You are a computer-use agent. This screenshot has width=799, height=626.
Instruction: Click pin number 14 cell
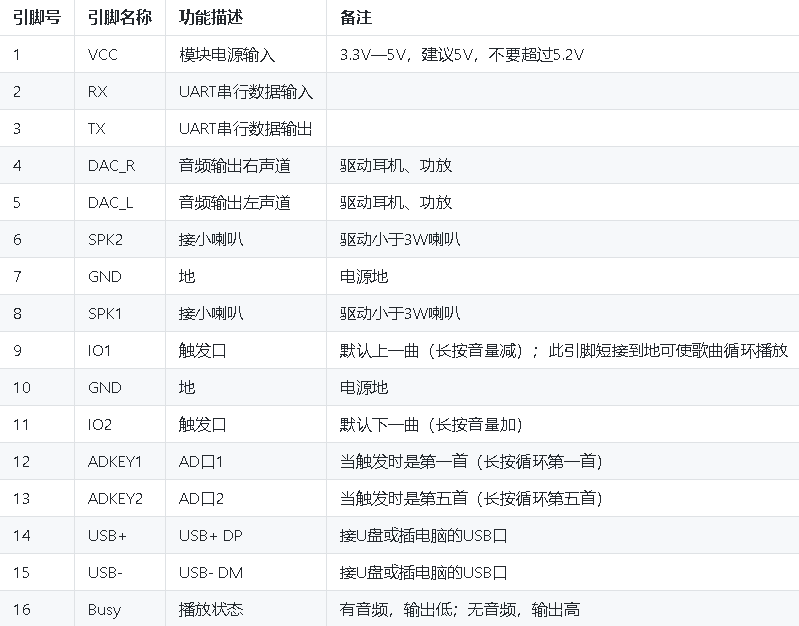(x=22, y=536)
